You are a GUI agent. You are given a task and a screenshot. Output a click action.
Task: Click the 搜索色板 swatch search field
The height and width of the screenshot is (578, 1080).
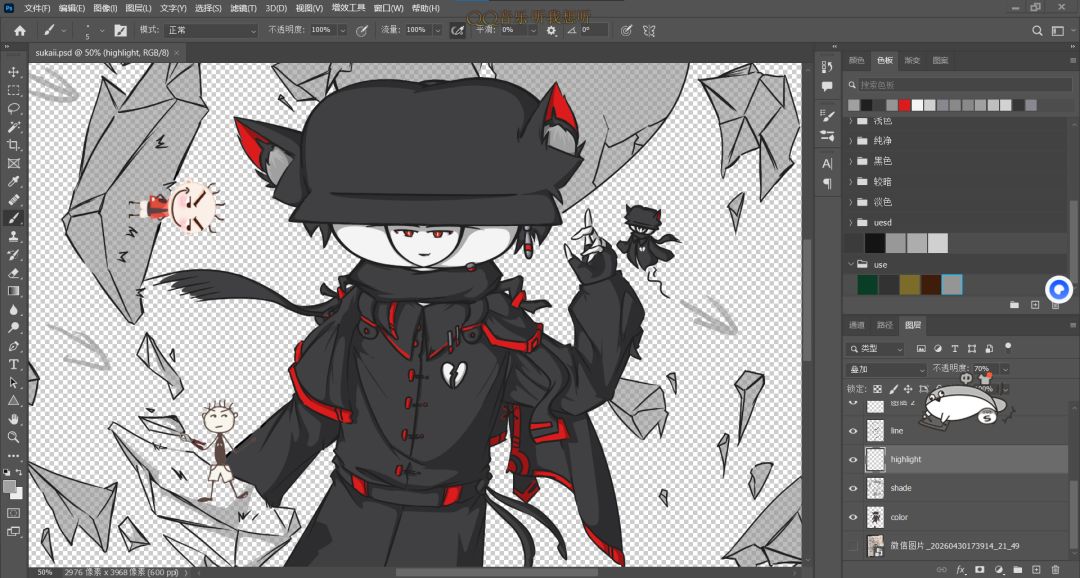coord(957,85)
